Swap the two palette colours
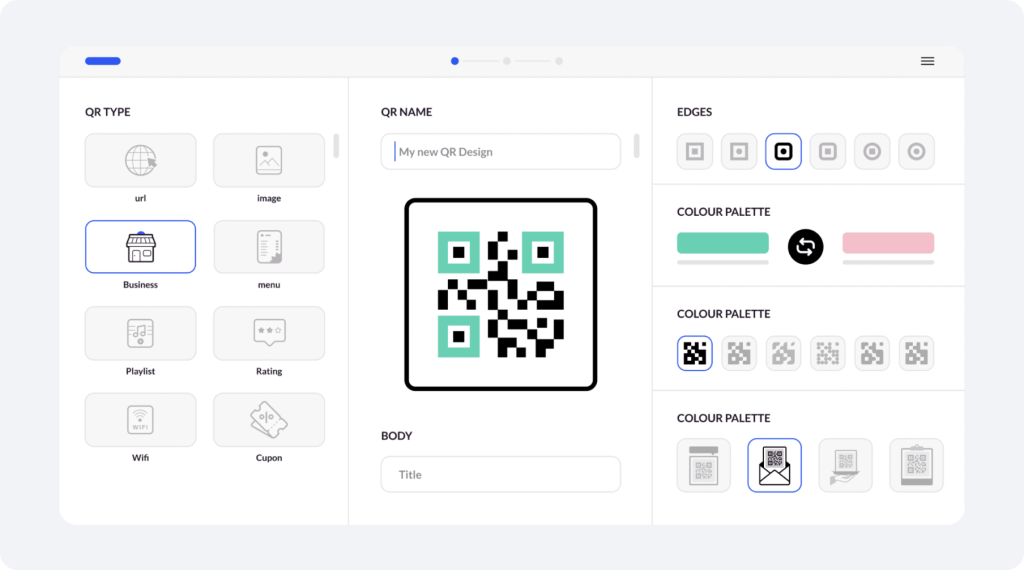Screen dimensions: 1024x570 (805, 247)
